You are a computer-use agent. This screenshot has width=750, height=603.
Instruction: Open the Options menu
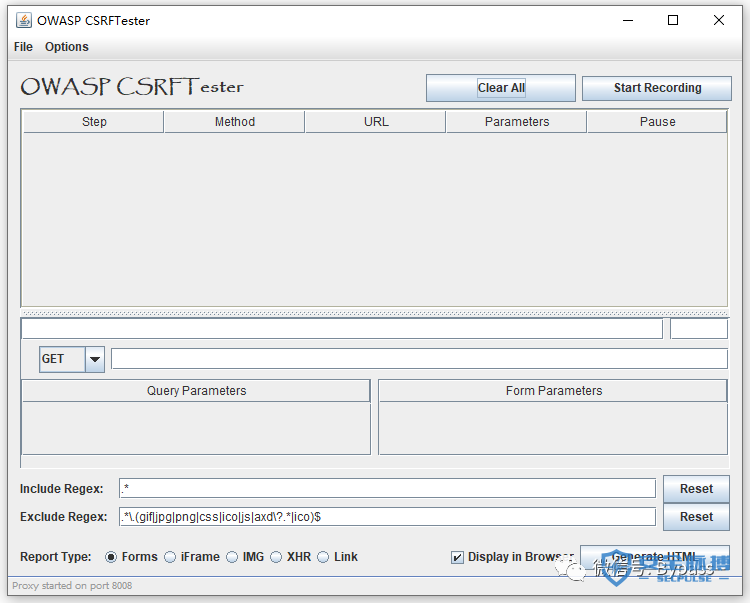(x=66, y=47)
